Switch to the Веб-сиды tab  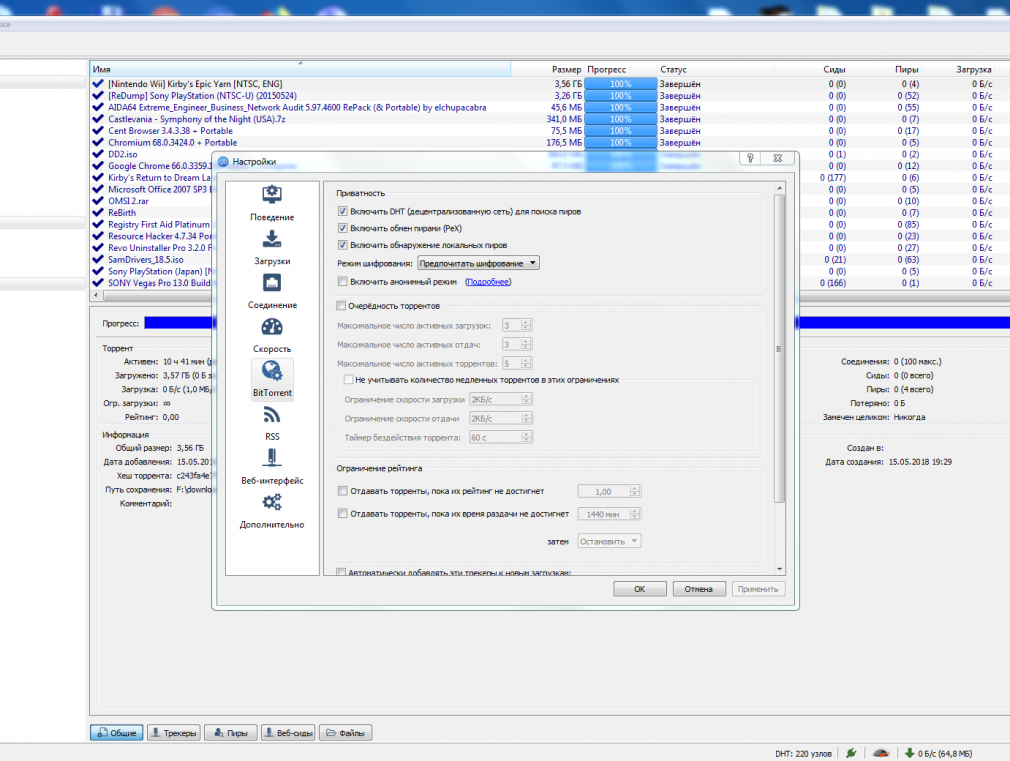[x=288, y=733]
